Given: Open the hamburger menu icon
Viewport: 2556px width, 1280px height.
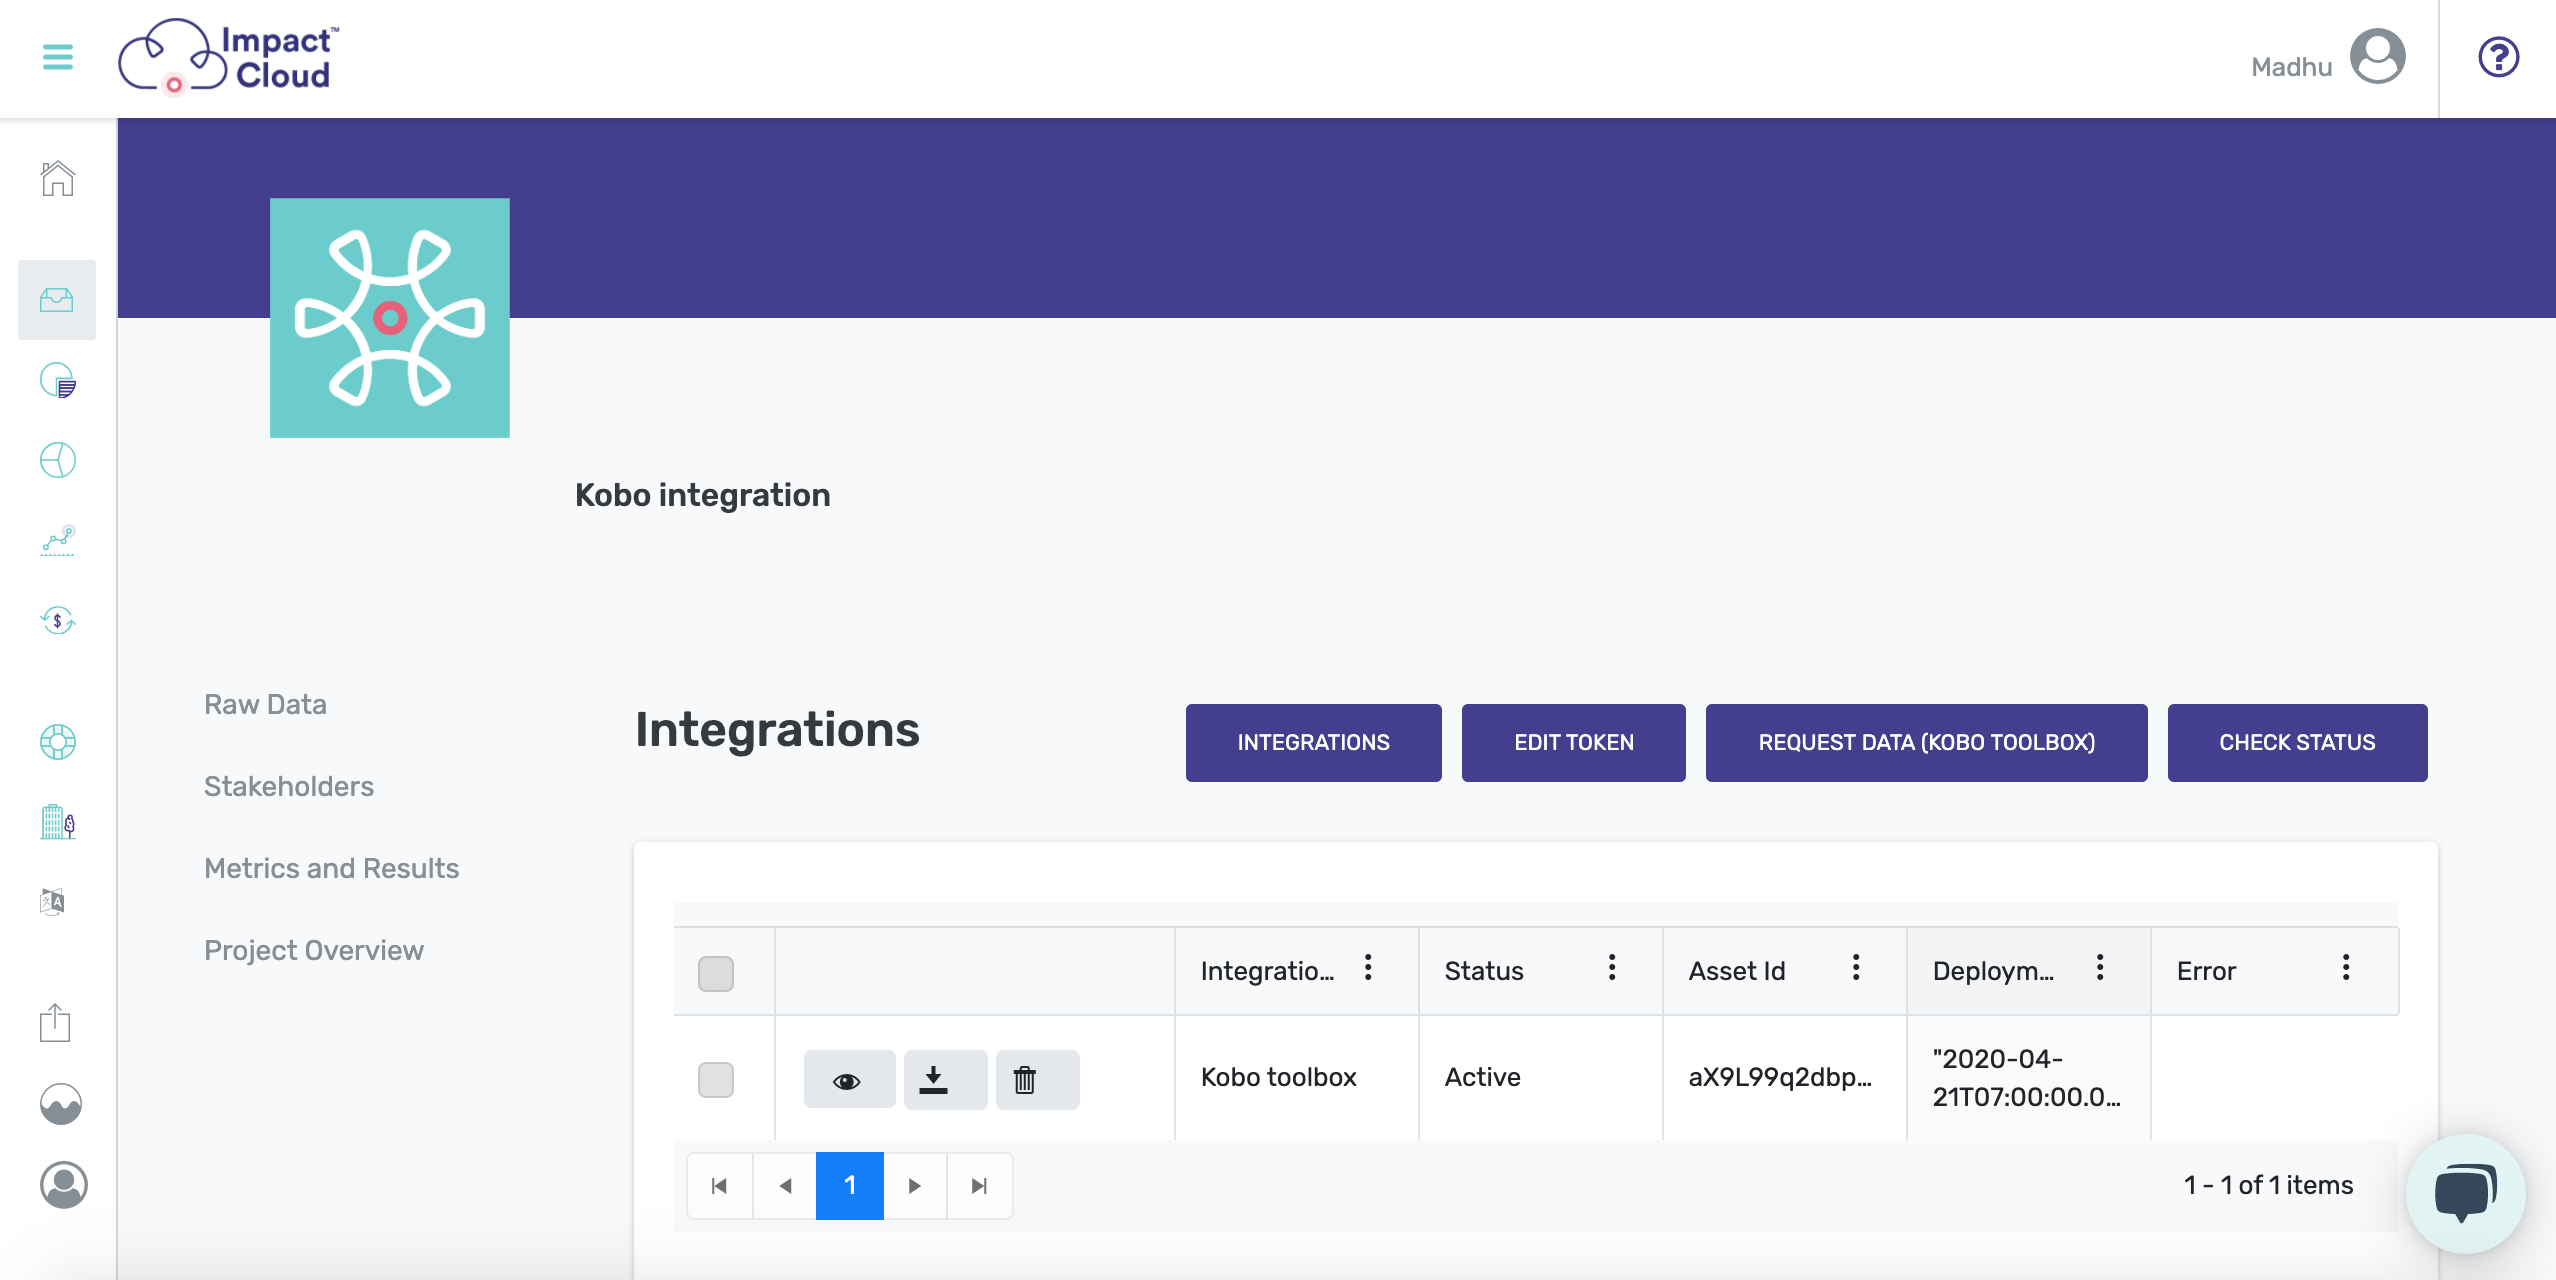Looking at the screenshot, I should [58, 57].
